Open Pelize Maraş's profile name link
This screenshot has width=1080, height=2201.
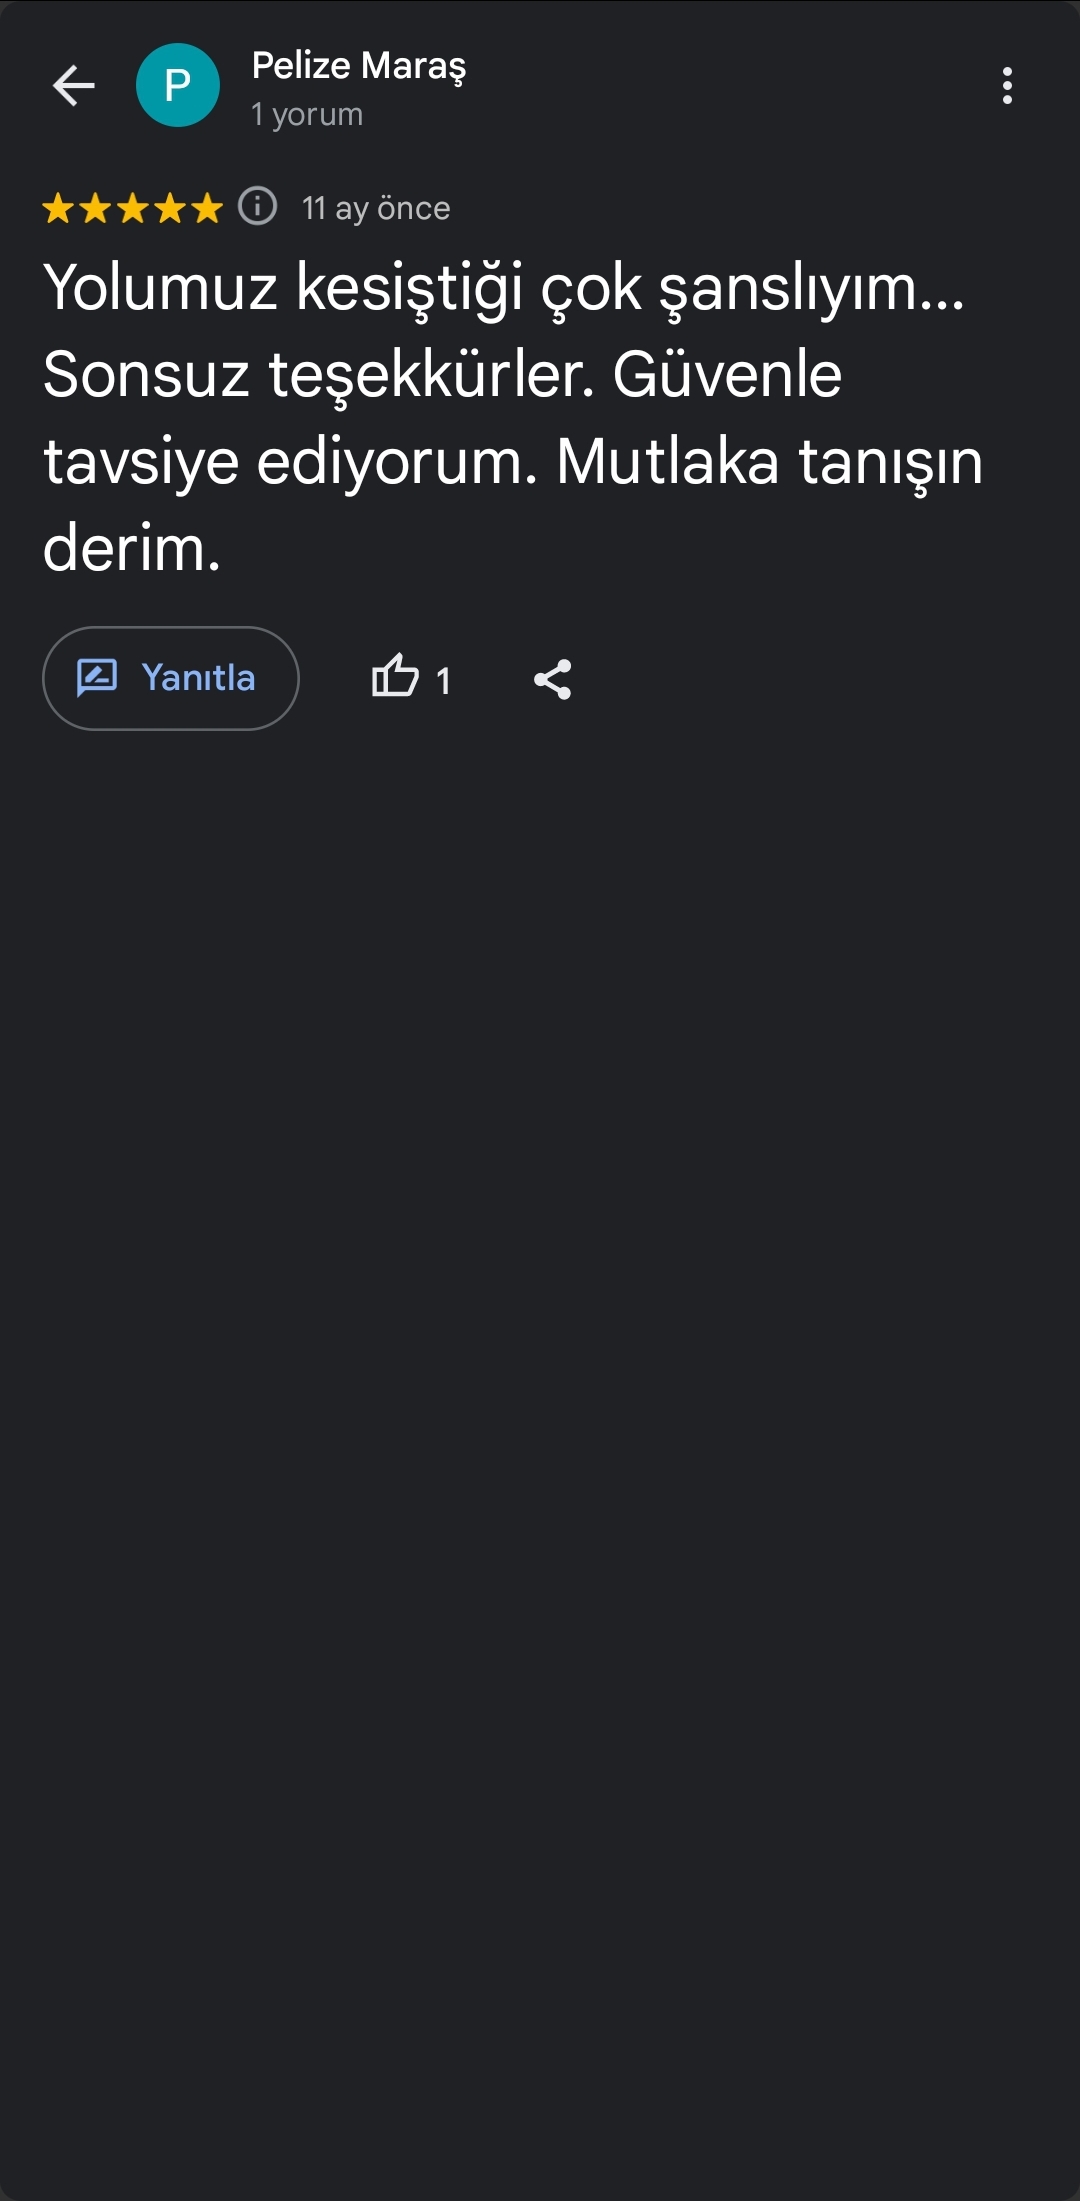[x=359, y=66]
